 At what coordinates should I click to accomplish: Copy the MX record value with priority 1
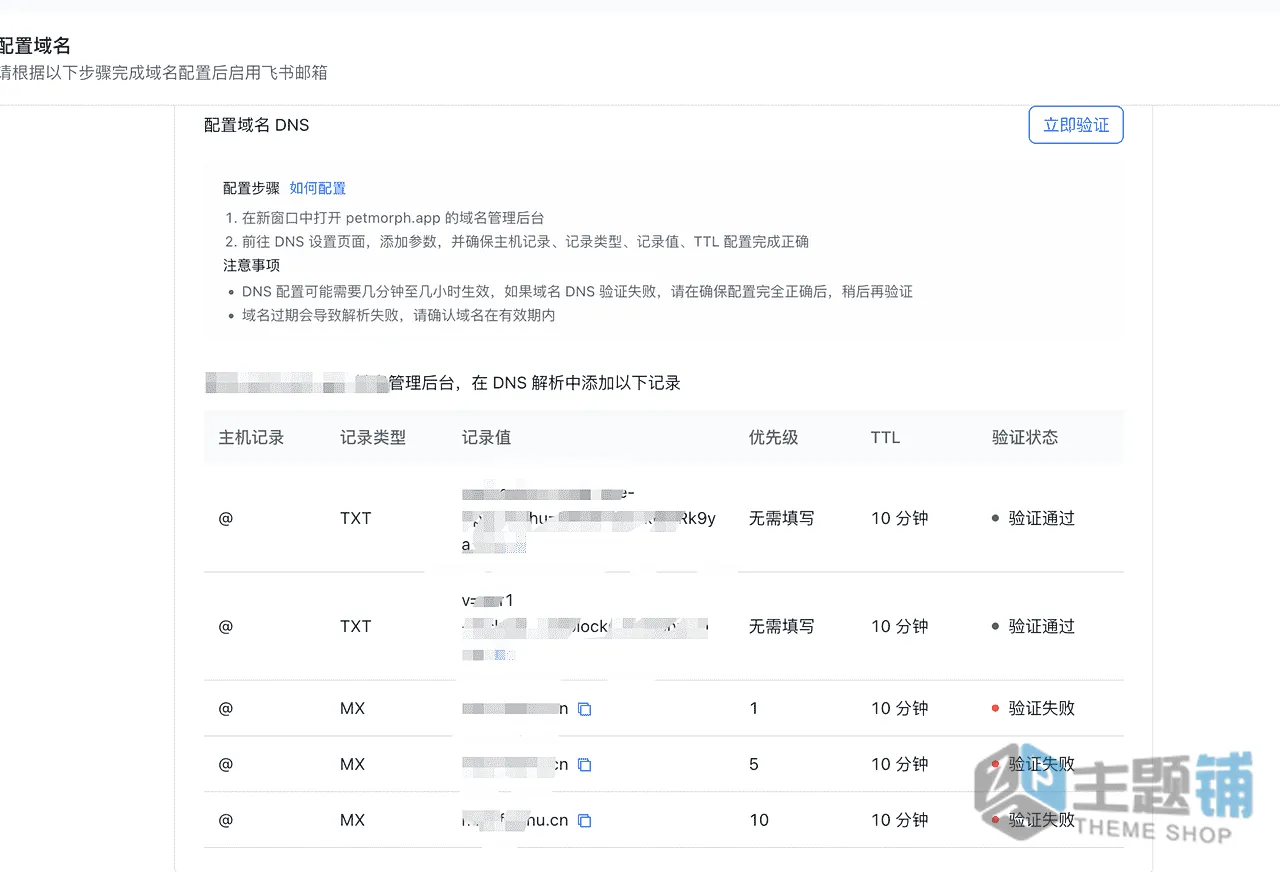point(585,709)
